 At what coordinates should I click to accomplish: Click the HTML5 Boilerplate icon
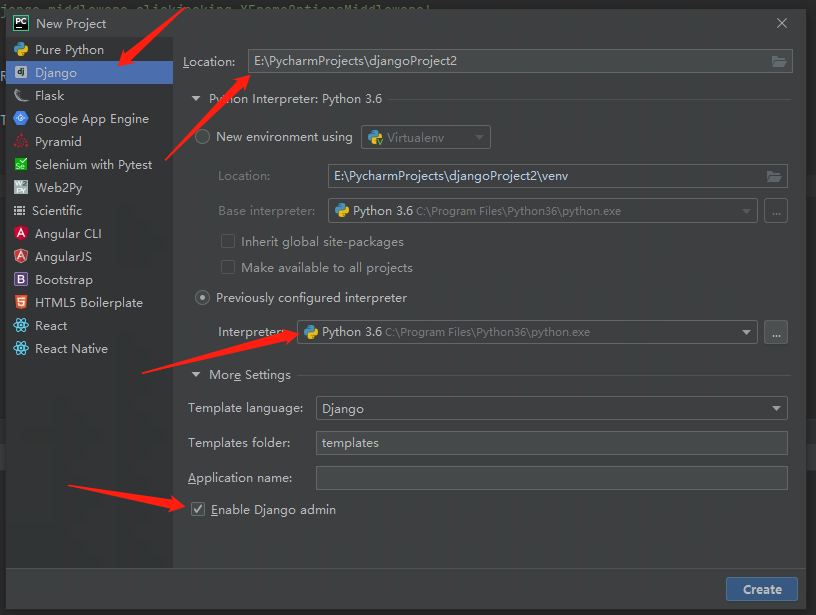click(x=21, y=302)
